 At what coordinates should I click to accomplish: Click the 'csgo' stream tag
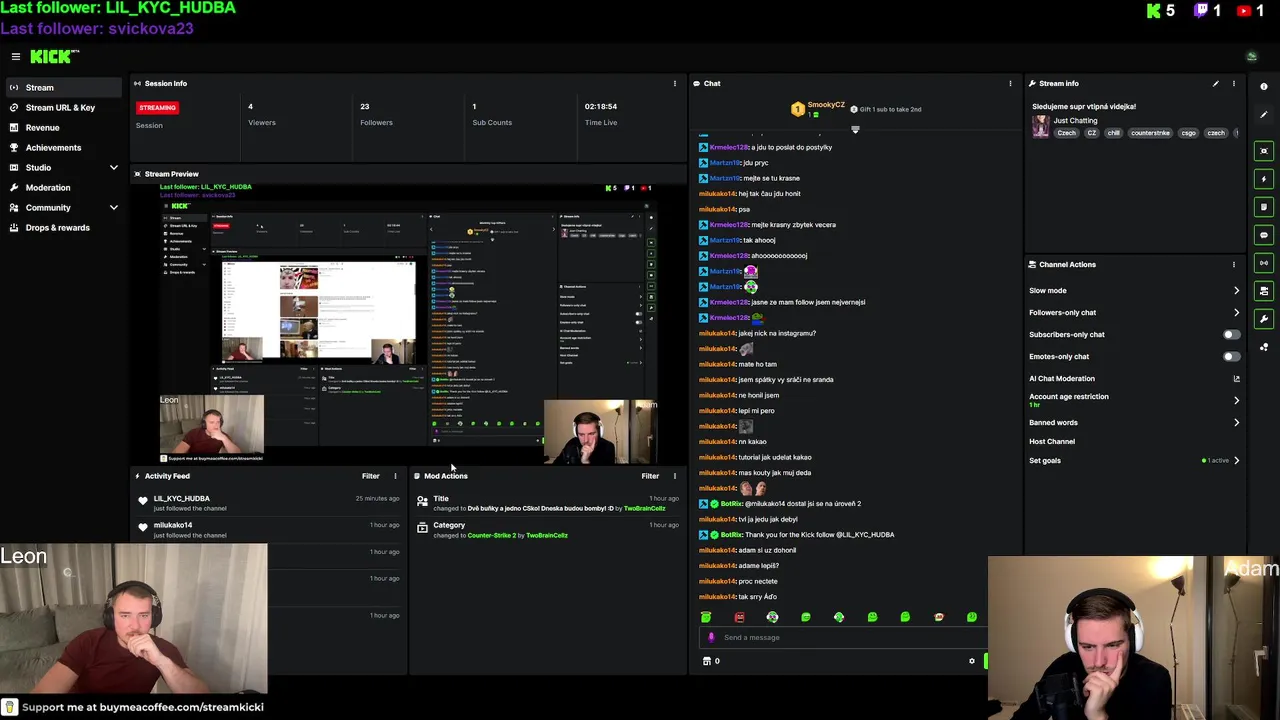coord(1188,133)
